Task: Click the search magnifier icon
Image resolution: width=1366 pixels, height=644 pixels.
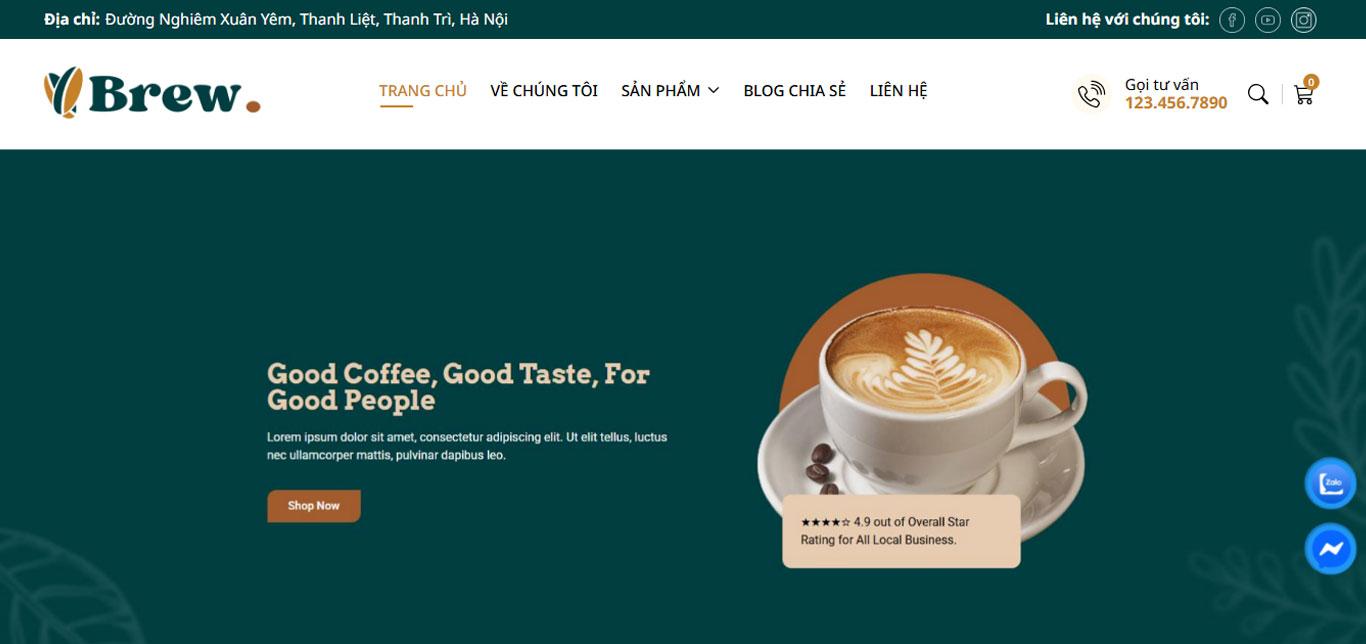Action: tap(1258, 95)
